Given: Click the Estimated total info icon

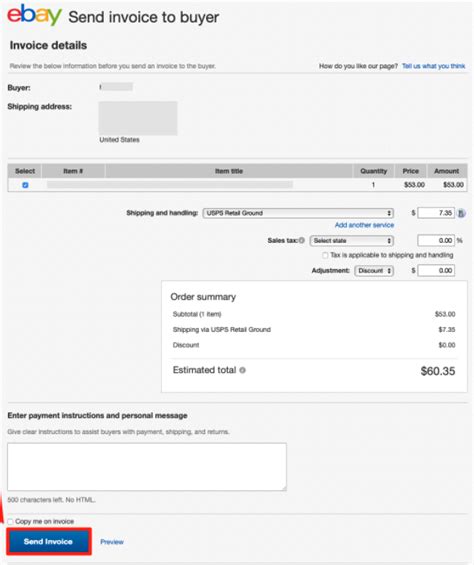Looking at the screenshot, I should [x=243, y=370].
